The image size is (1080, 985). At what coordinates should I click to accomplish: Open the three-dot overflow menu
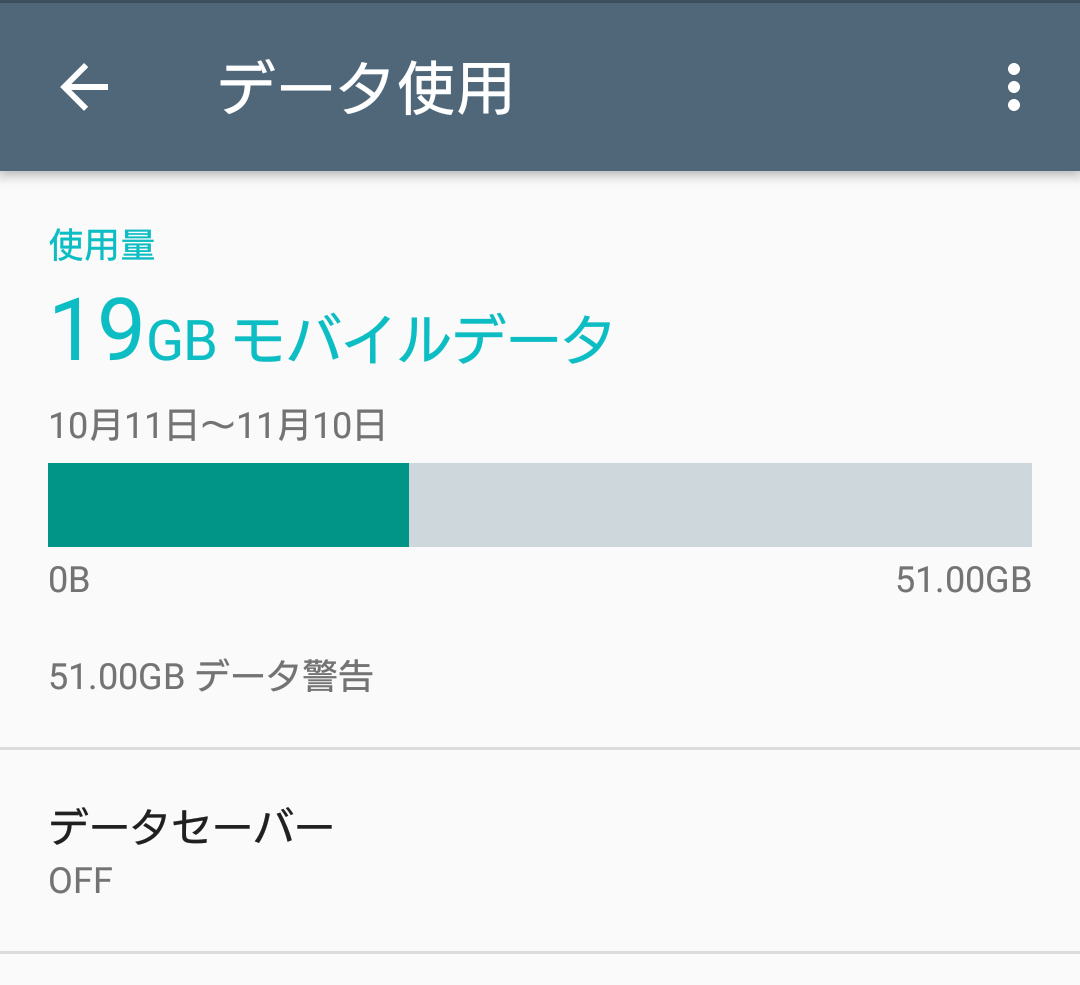click(x=1014, y=88)
